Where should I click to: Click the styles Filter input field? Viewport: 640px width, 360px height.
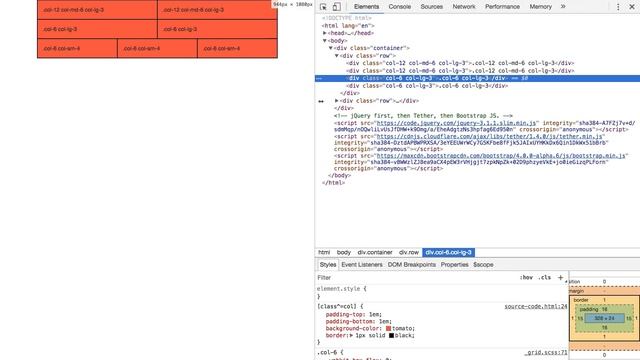coord(416,278)
